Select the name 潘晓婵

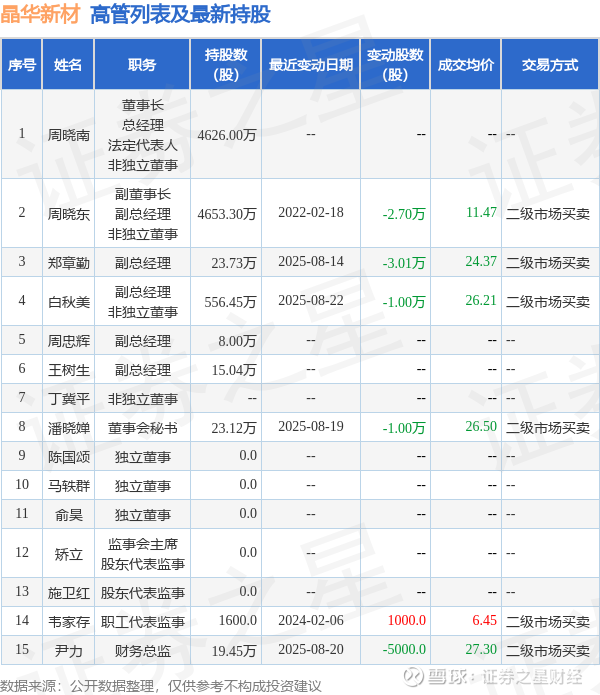[x=69, y=428]
